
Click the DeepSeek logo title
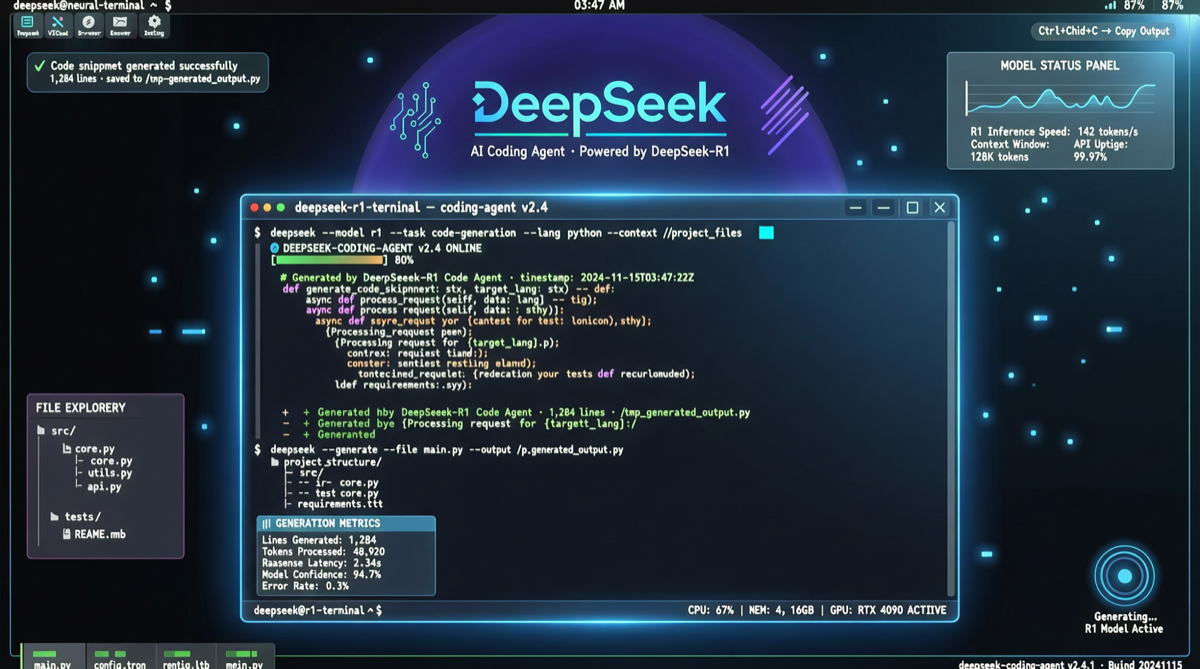tap(600, 109)
